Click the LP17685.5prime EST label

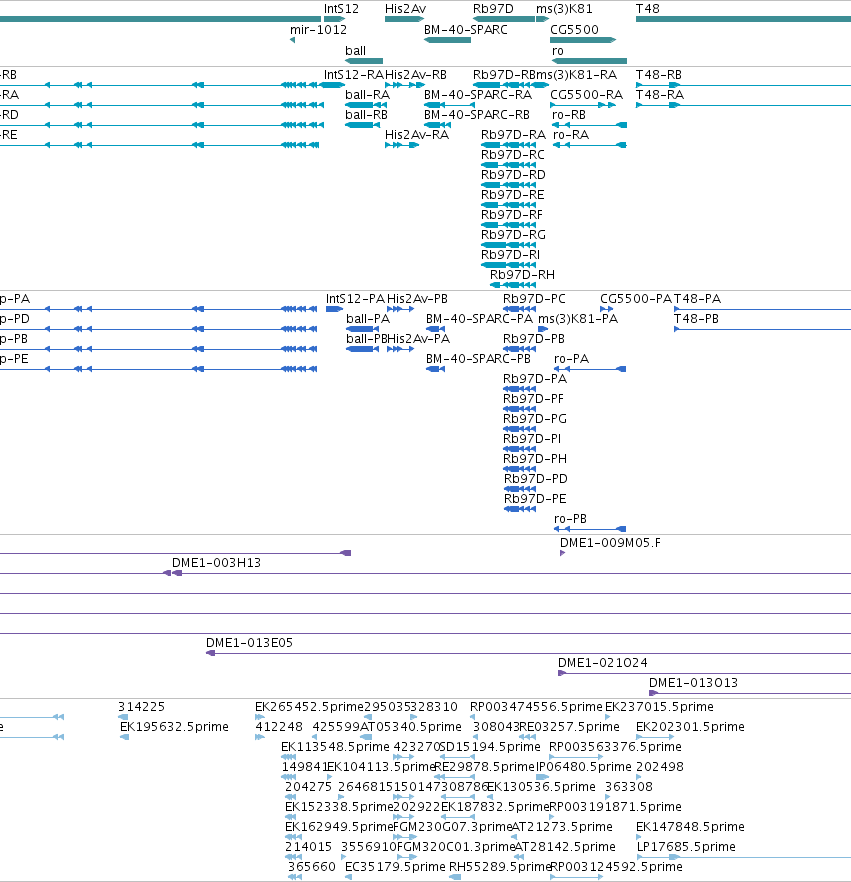(x=686, y=847)
